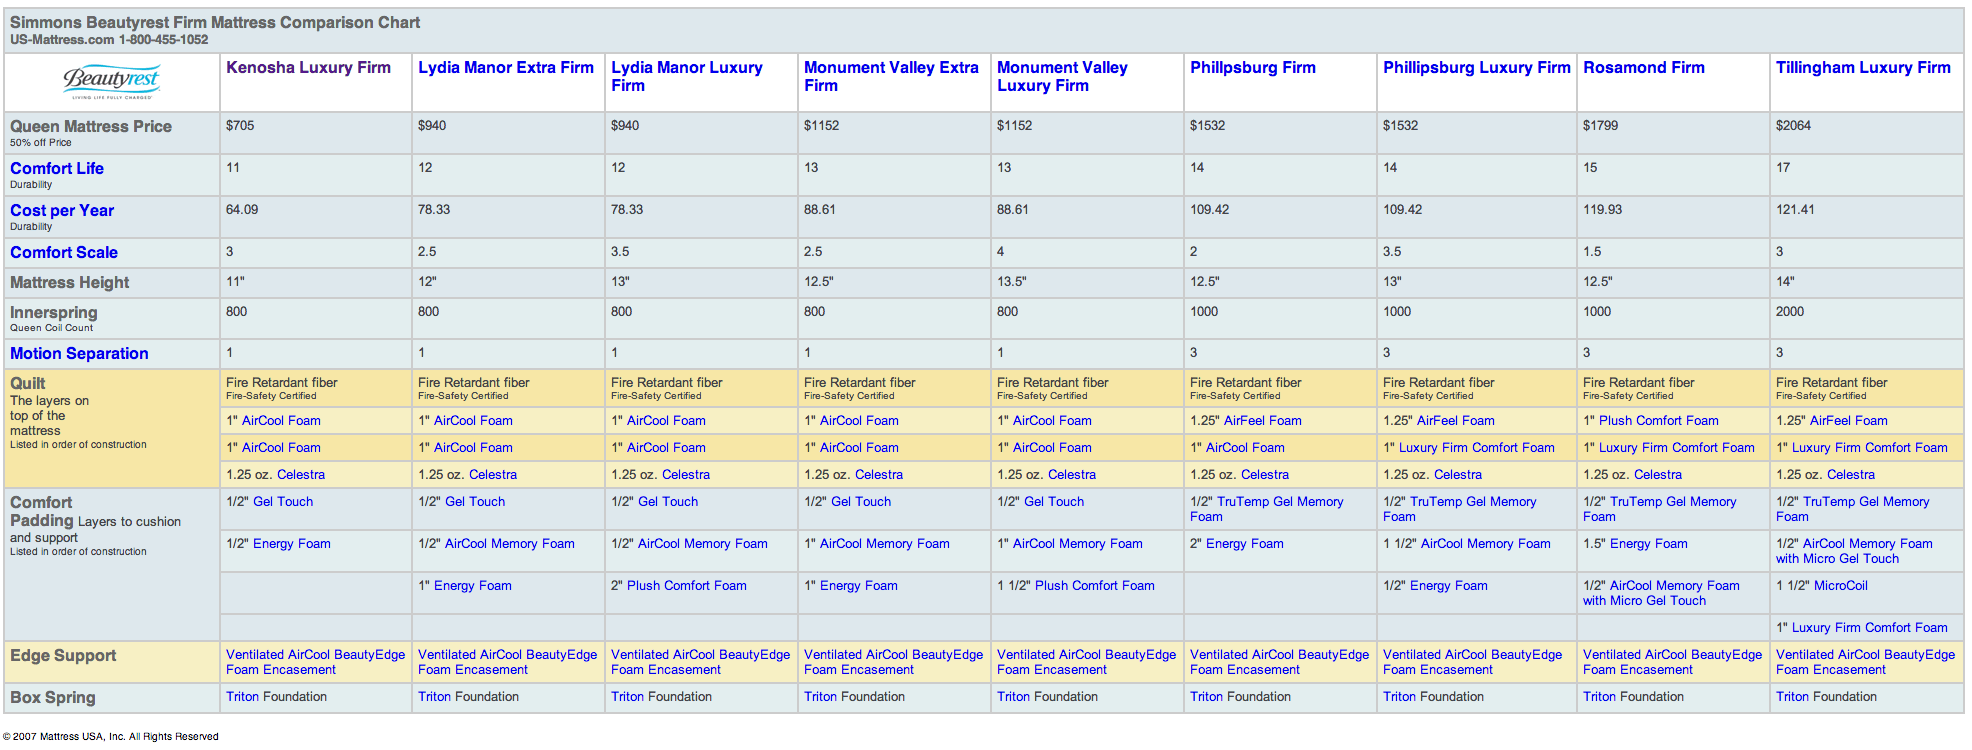Click Rosamond Firm's 1" Plush Comfort Foam link
Image resolution: width=1972 pixels, height=750 pixels.
pyautogui.click(x=1659, y=421)
